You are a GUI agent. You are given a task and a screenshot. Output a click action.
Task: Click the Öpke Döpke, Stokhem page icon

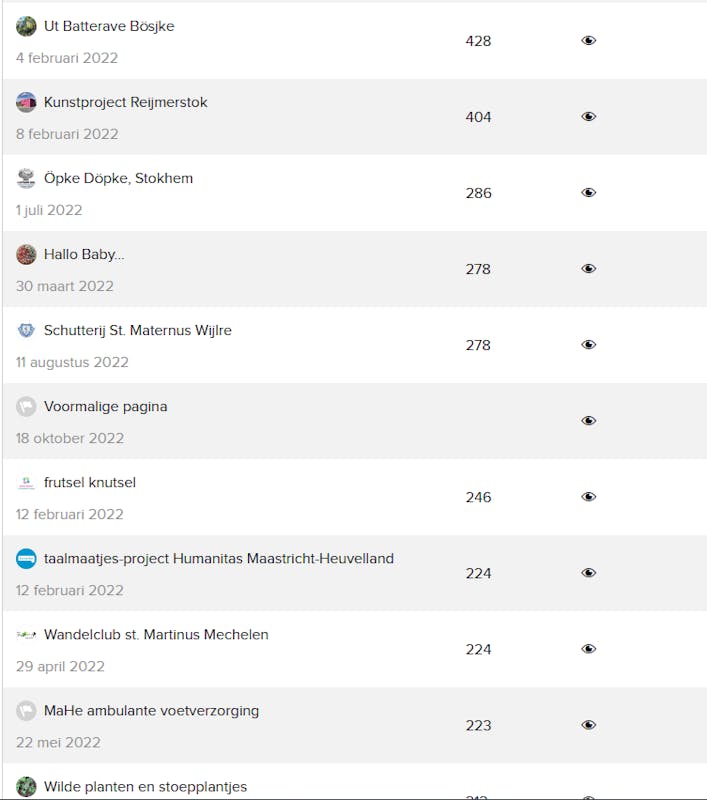click(x=26, y=178)
